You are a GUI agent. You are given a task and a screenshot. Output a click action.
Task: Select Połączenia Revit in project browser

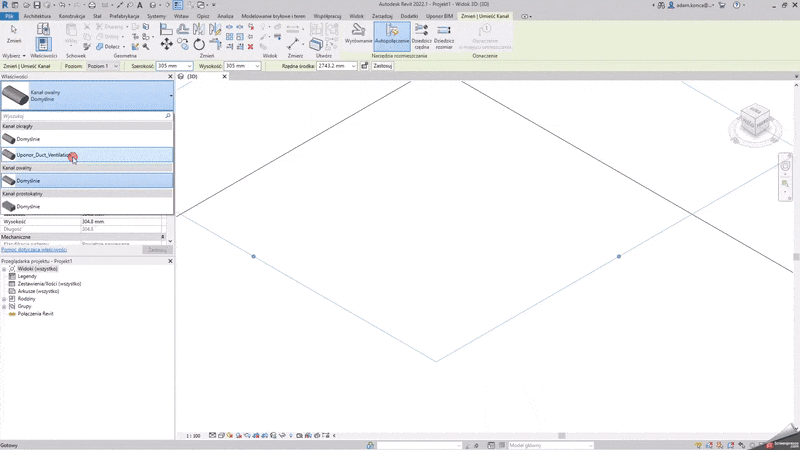coord(35,314)
